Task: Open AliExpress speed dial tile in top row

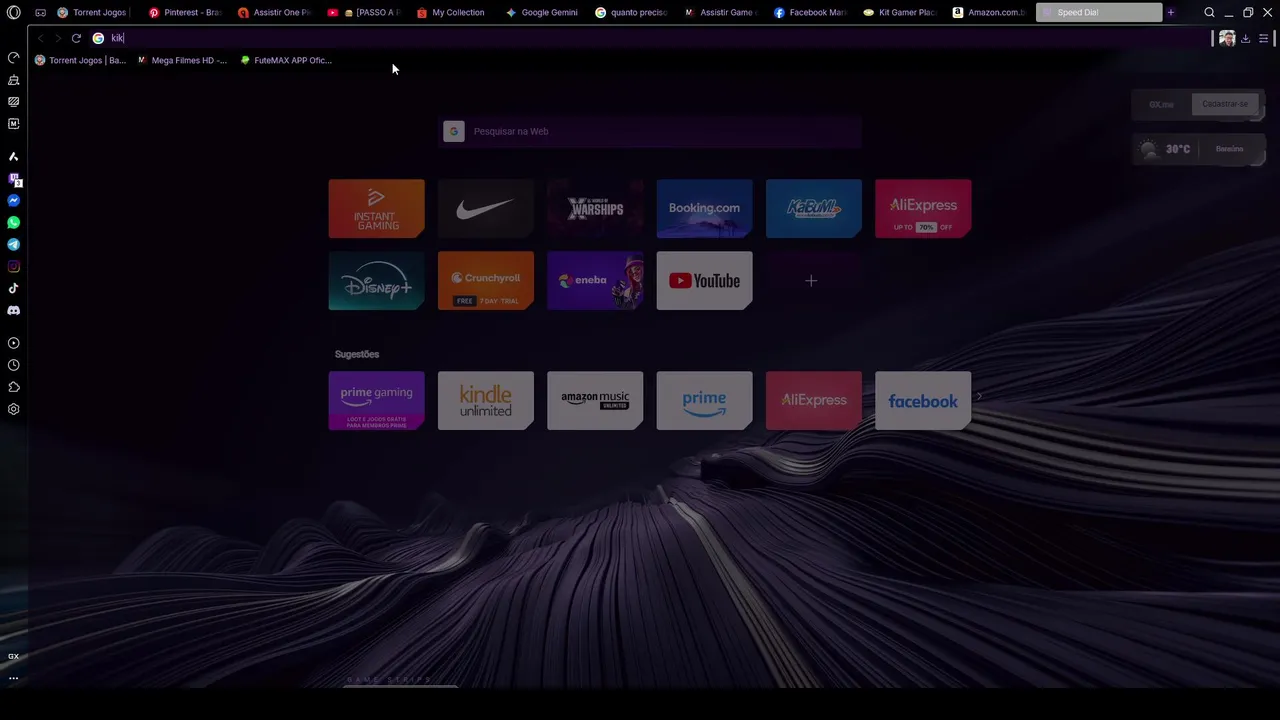Action: click(x=923, y=209)
